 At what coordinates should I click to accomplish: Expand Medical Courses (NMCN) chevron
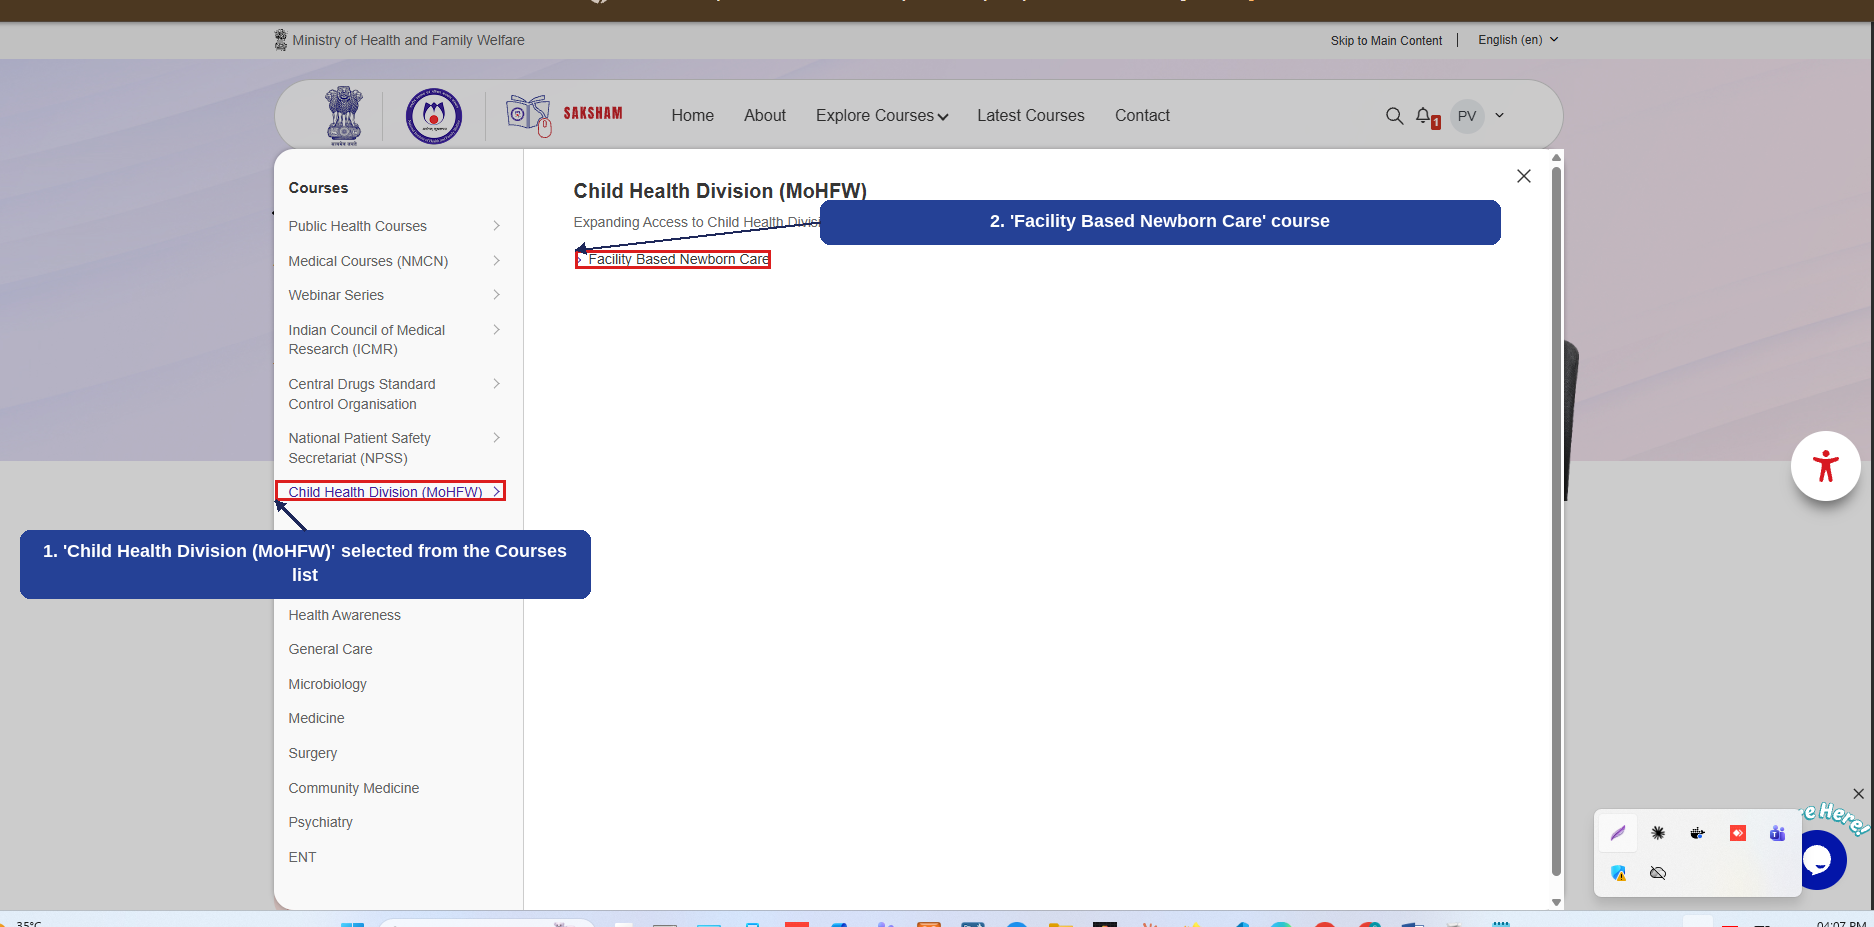point(496,261)
